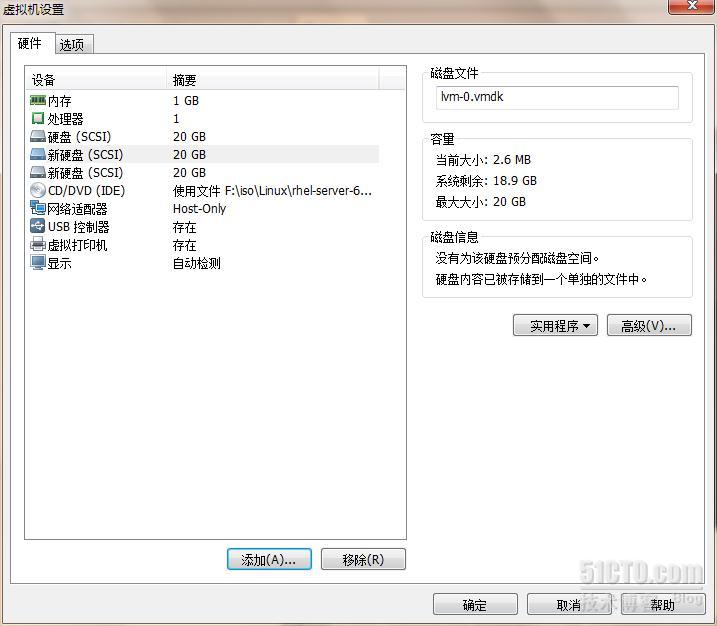Click 系统剩余: 18.9 GB text
The height and width of the screenshot is (626, 717).
click(486, 181)
